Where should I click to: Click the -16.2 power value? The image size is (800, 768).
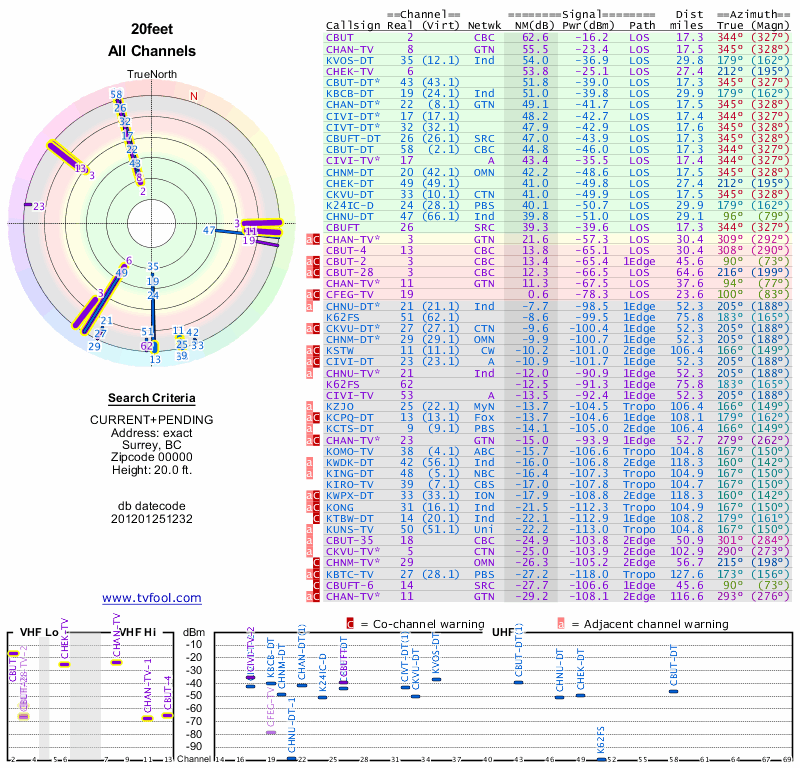coord(592,38)
